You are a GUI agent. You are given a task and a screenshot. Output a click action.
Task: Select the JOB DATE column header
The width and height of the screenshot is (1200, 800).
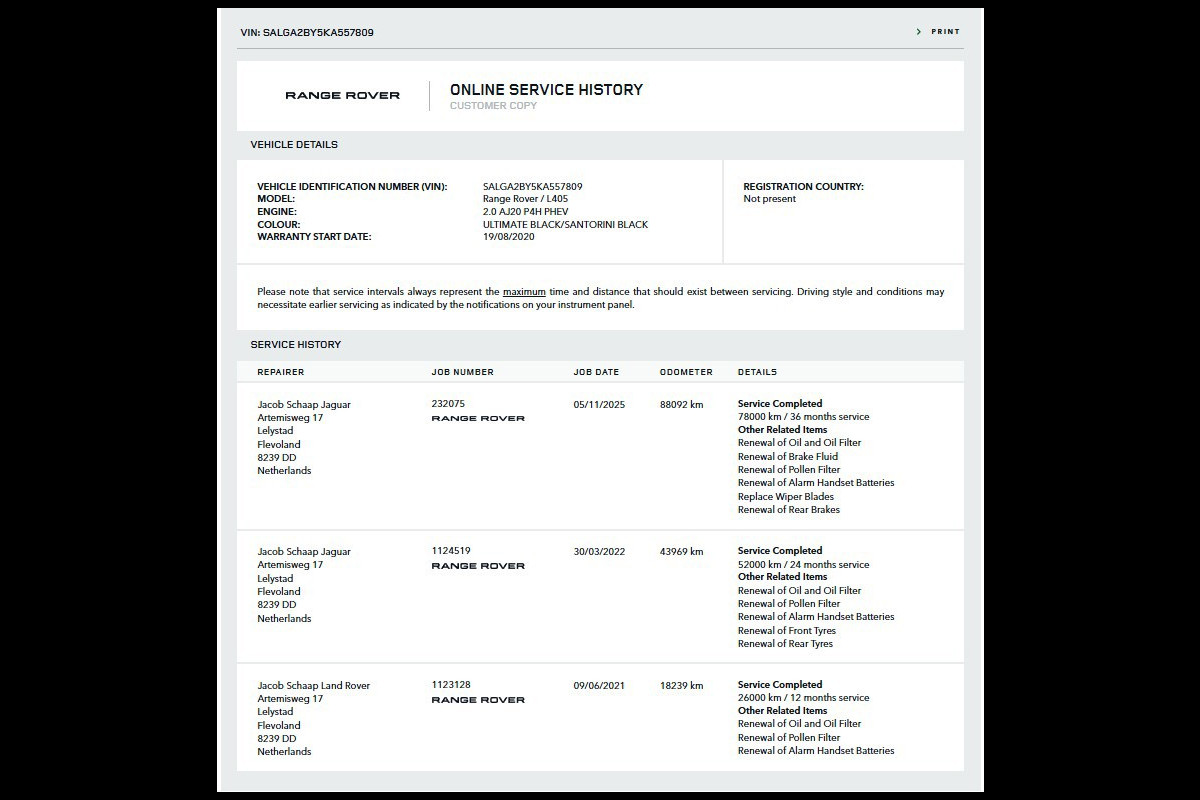click(x=596, y=372)
